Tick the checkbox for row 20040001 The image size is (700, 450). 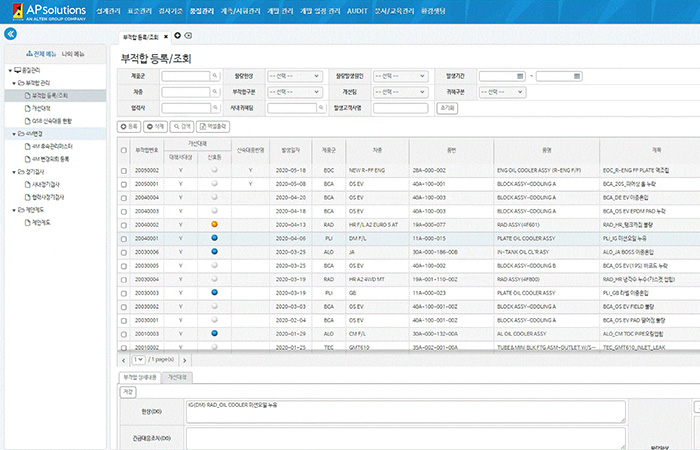pyautogui.click(x=124, y=239)
